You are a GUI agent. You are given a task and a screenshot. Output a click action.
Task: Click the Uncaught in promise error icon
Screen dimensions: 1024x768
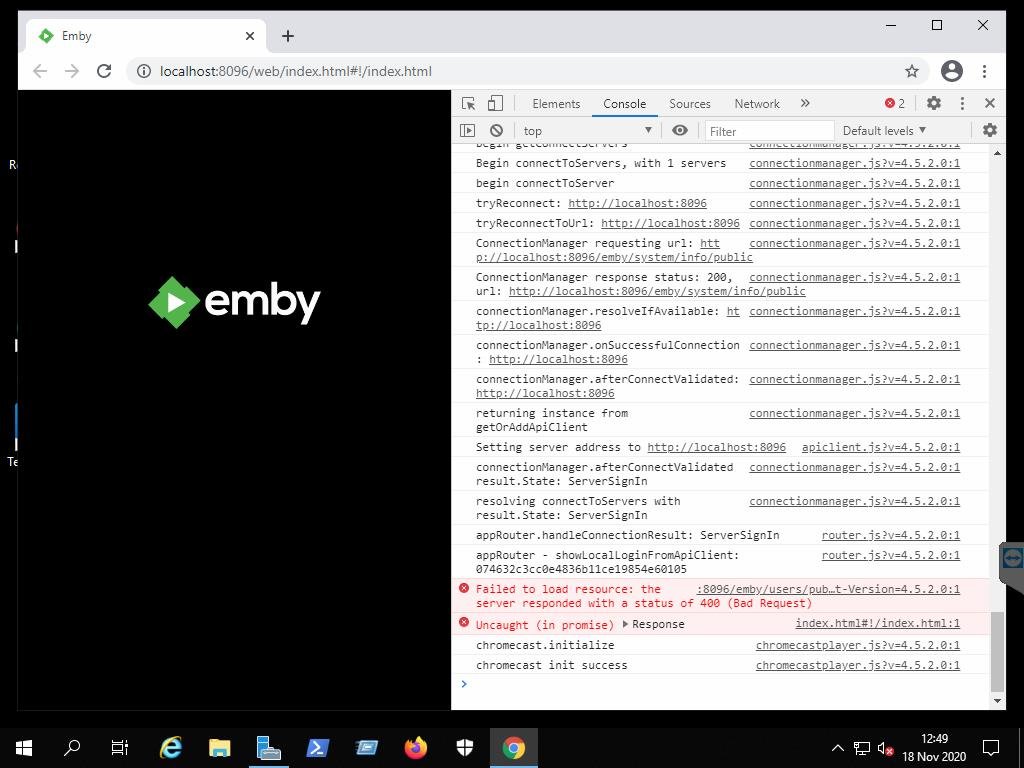coord(464,622)
